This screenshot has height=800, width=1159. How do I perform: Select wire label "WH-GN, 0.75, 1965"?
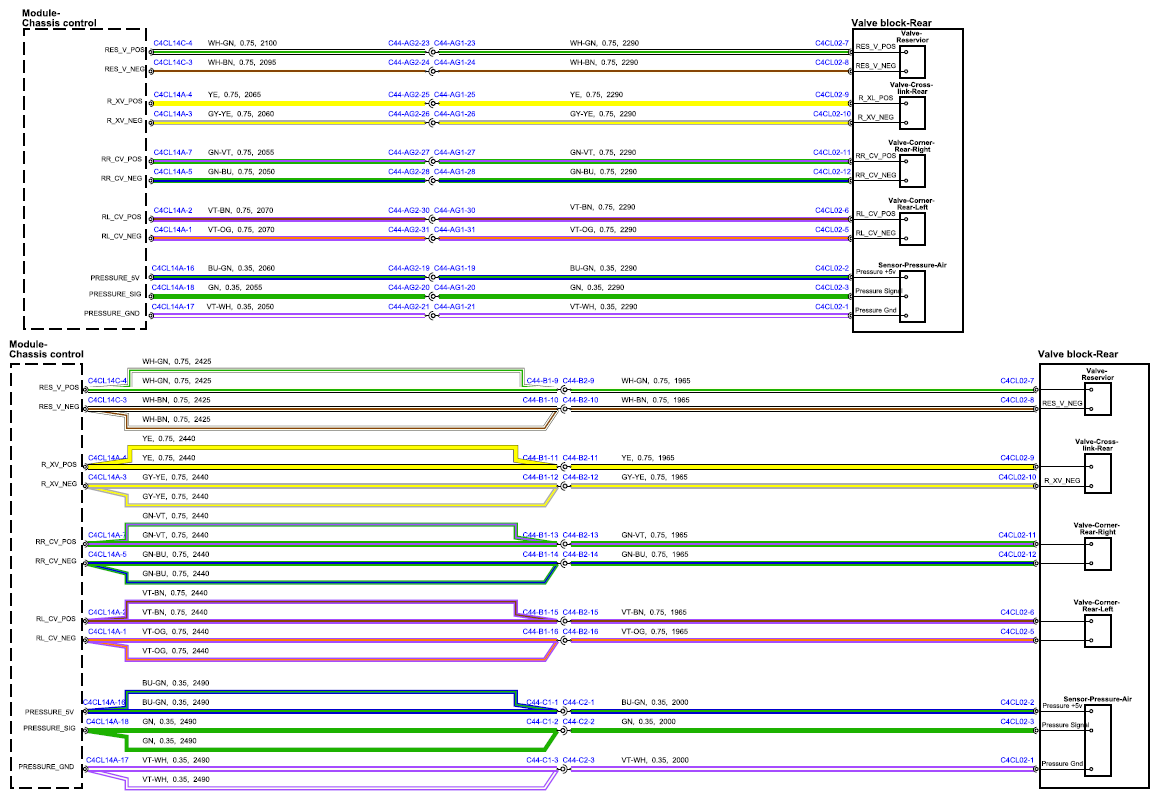pos(656,382)
